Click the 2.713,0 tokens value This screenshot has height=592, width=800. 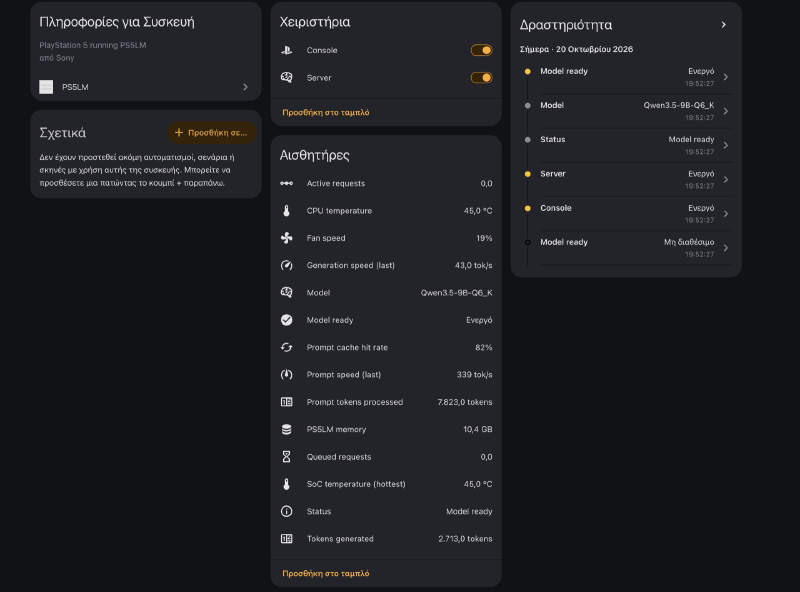465,539
